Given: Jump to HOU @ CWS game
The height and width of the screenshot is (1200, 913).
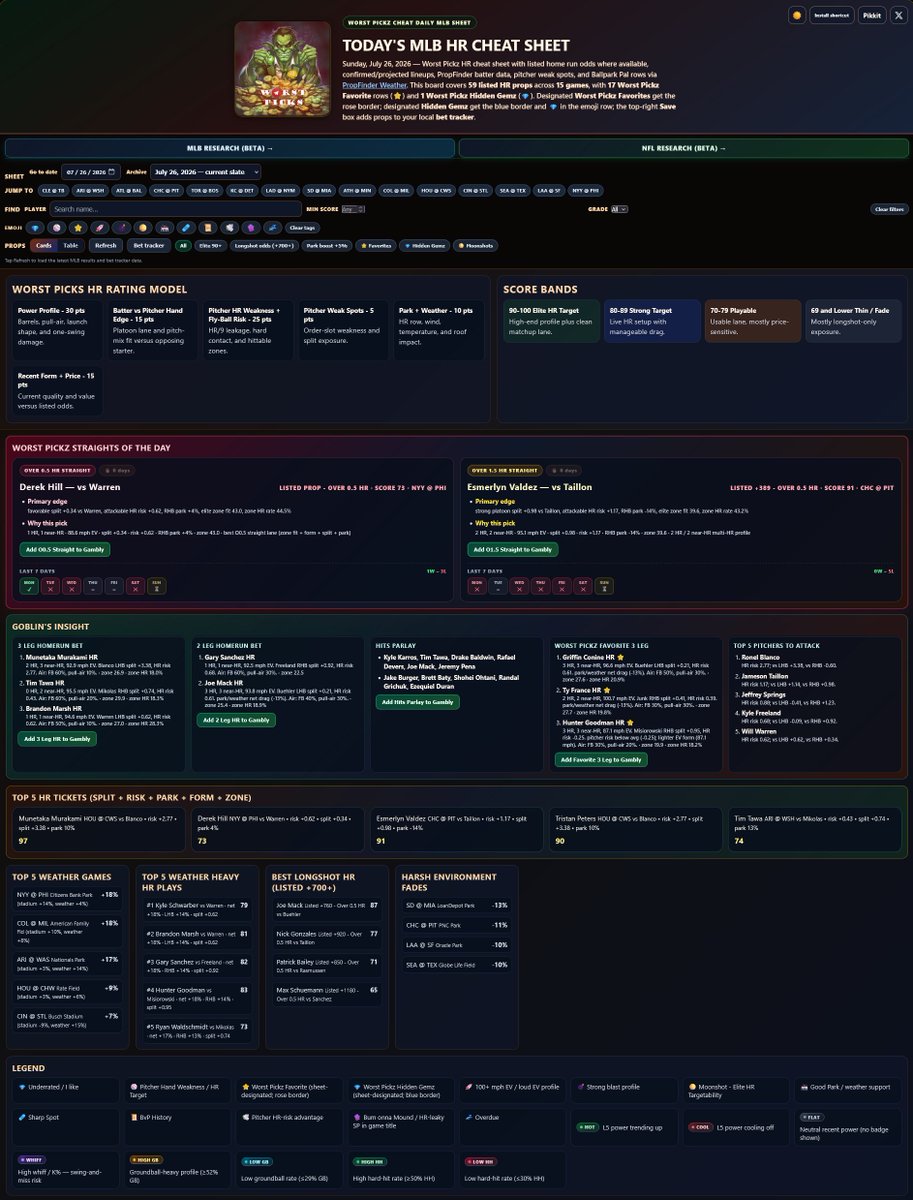Looking at the screenshot, I should (x=436, y=190).
